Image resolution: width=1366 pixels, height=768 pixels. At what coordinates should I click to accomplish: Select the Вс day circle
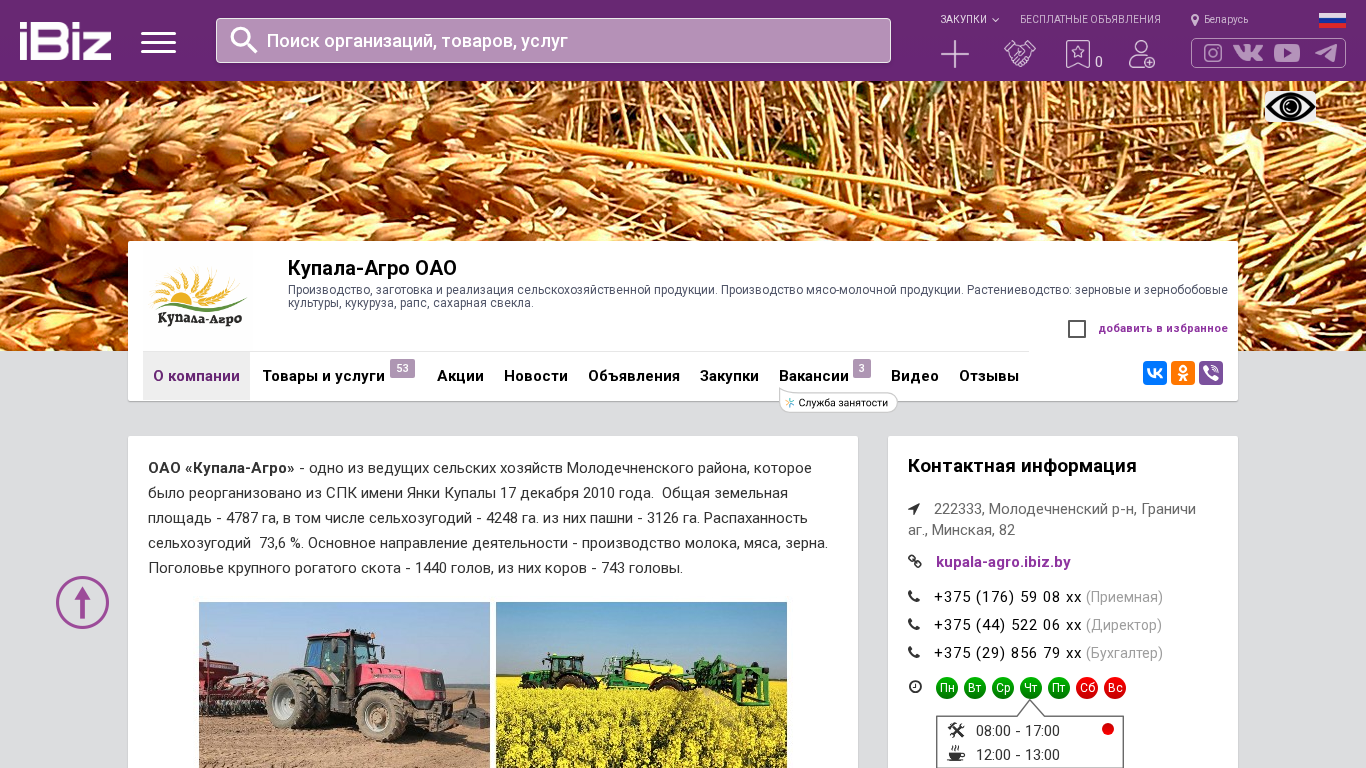click(x=1115, y=688)
